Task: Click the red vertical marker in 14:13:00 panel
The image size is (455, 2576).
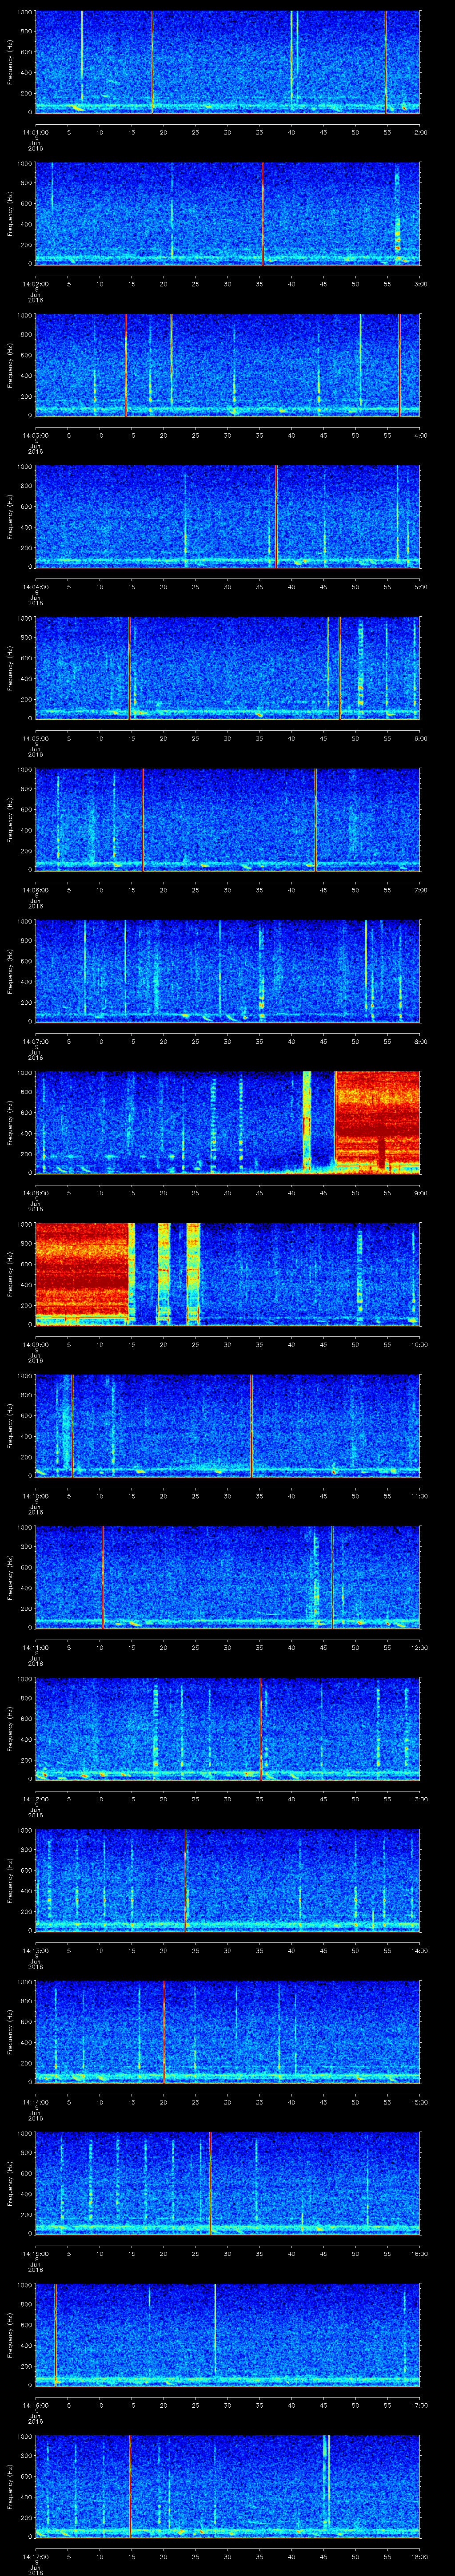Action: pos(185,1880)
